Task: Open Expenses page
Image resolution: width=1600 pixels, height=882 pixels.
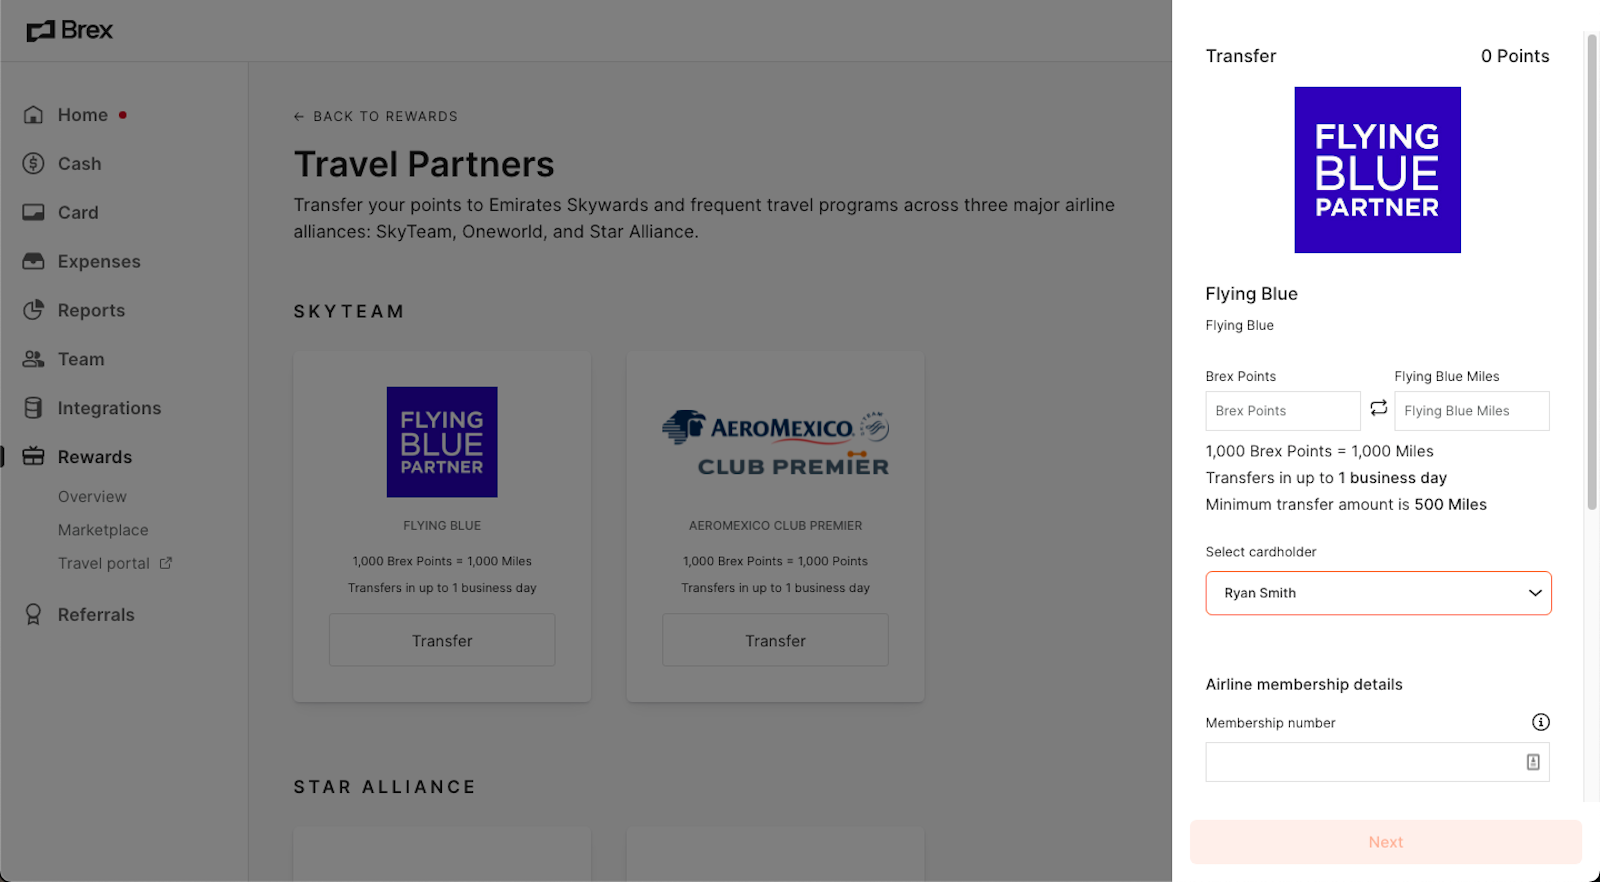Action: click(x=99, y=262)
